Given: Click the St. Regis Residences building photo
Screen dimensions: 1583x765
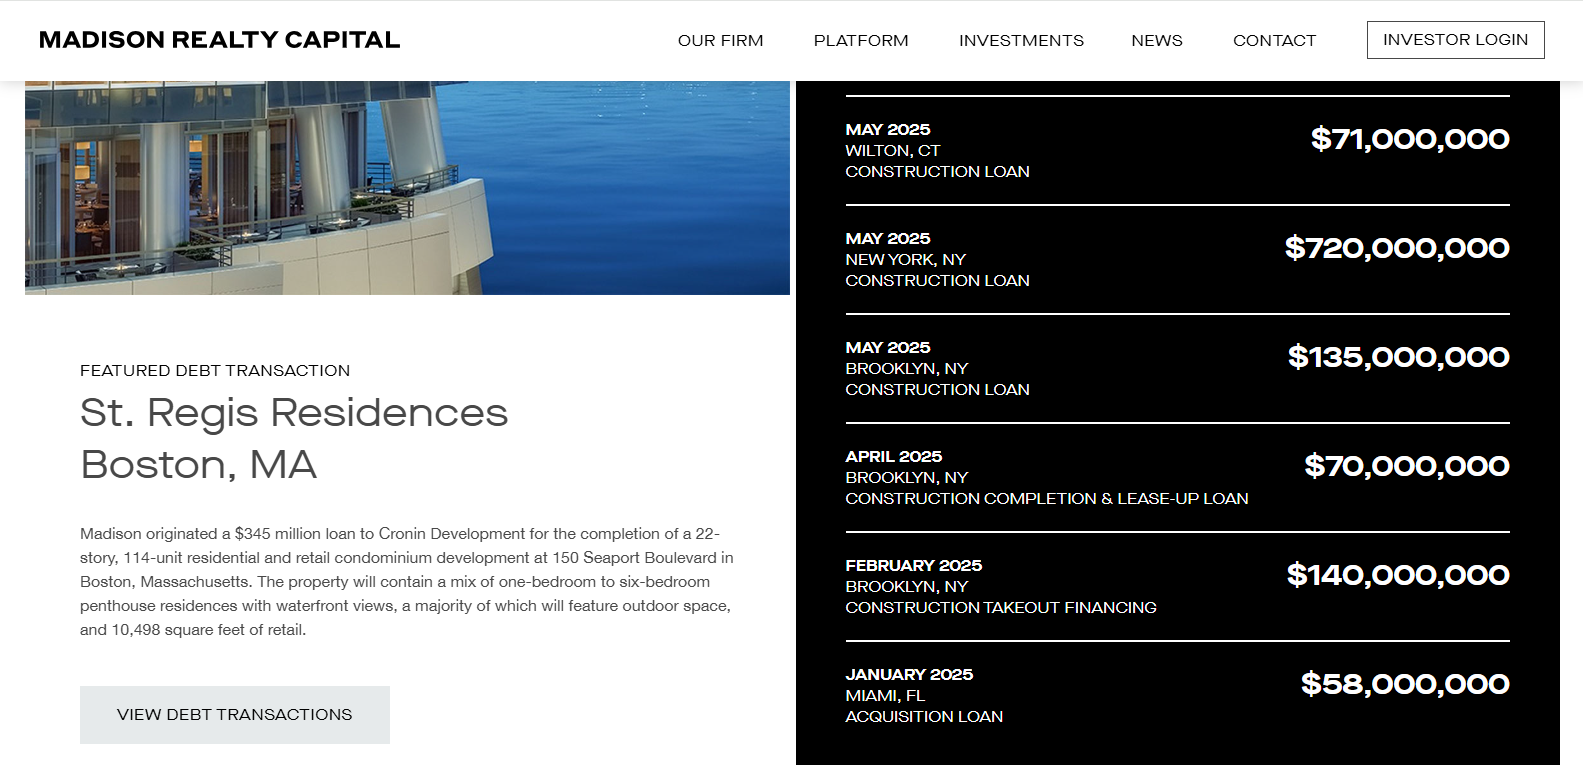Looking at the screenshot, I should 407,188.
